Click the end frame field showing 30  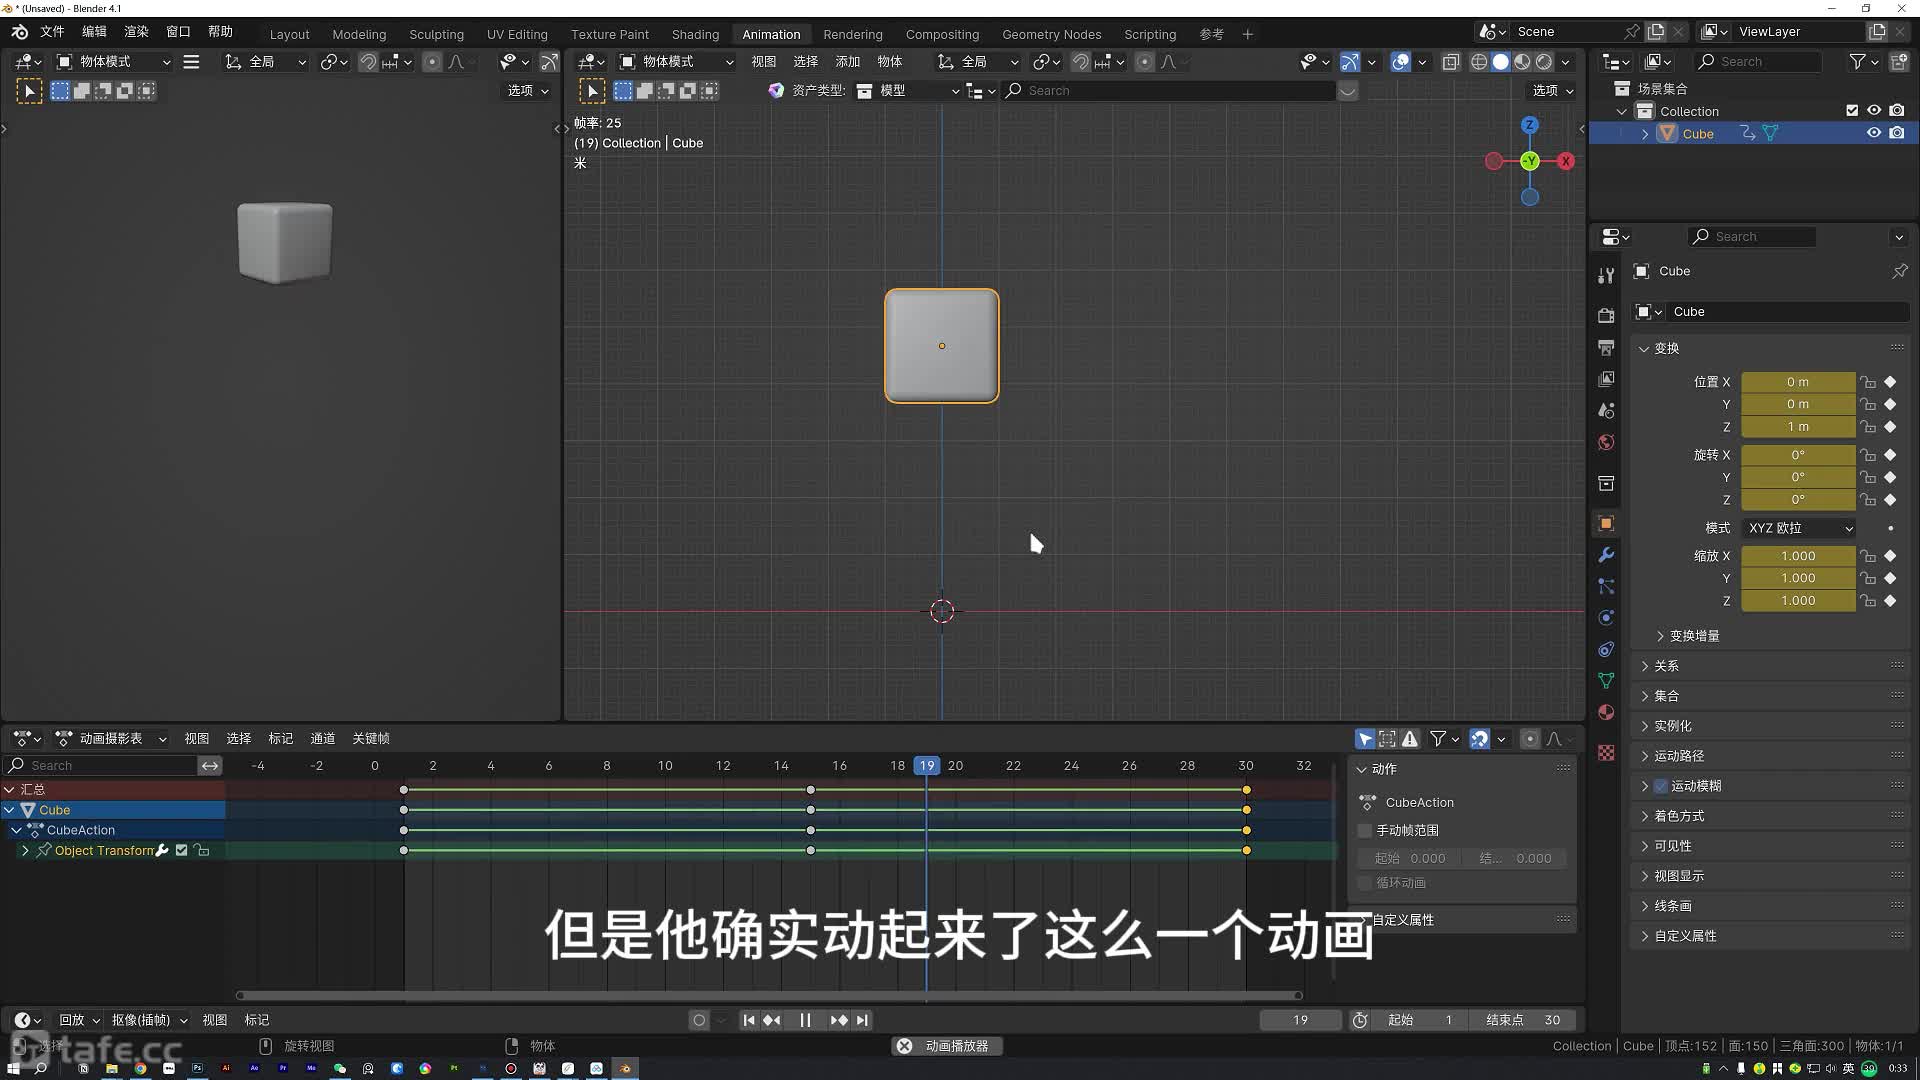pos(1524,1020)
